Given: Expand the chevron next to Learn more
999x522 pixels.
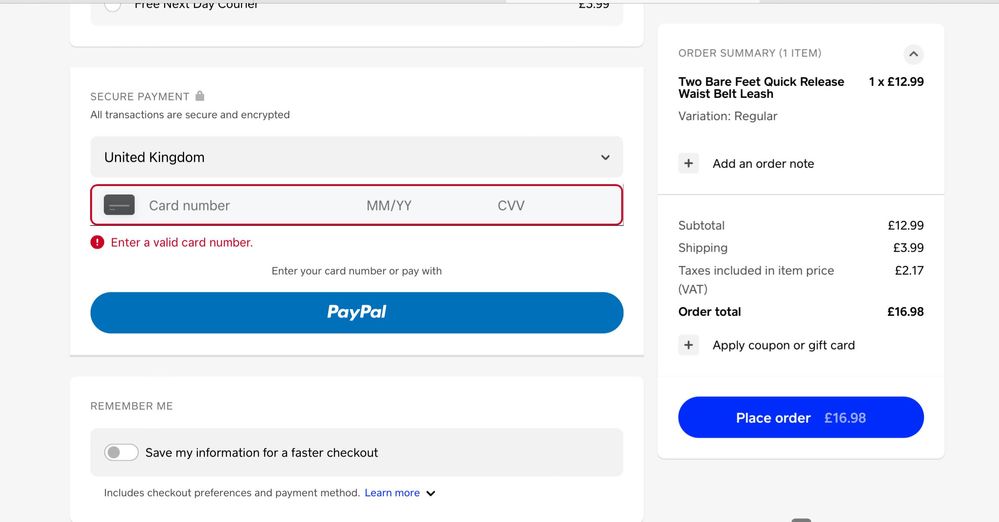Looking at the screenshot, I should click(x=431, y=493).
